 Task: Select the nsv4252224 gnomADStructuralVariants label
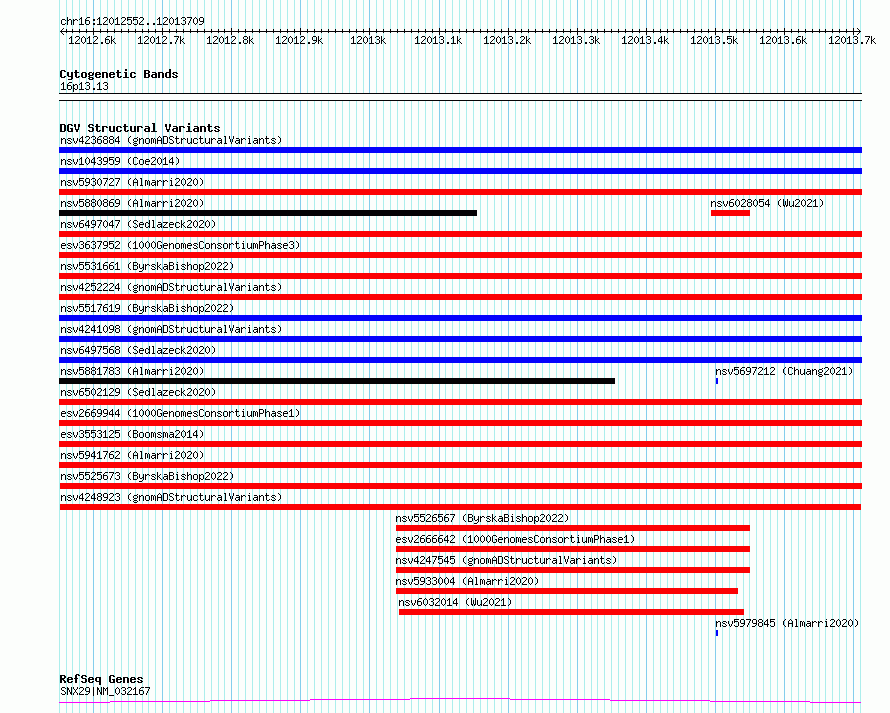pos(171,287)
